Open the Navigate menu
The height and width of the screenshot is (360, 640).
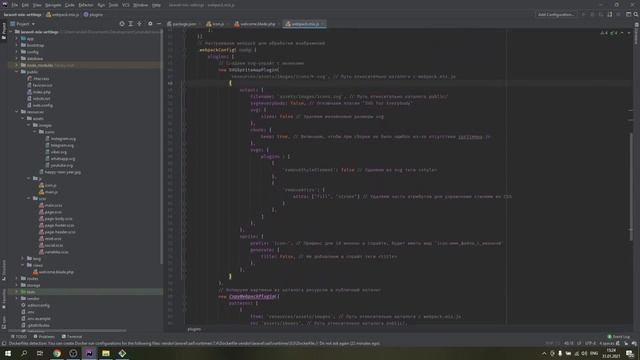click(x=53, y=5)
